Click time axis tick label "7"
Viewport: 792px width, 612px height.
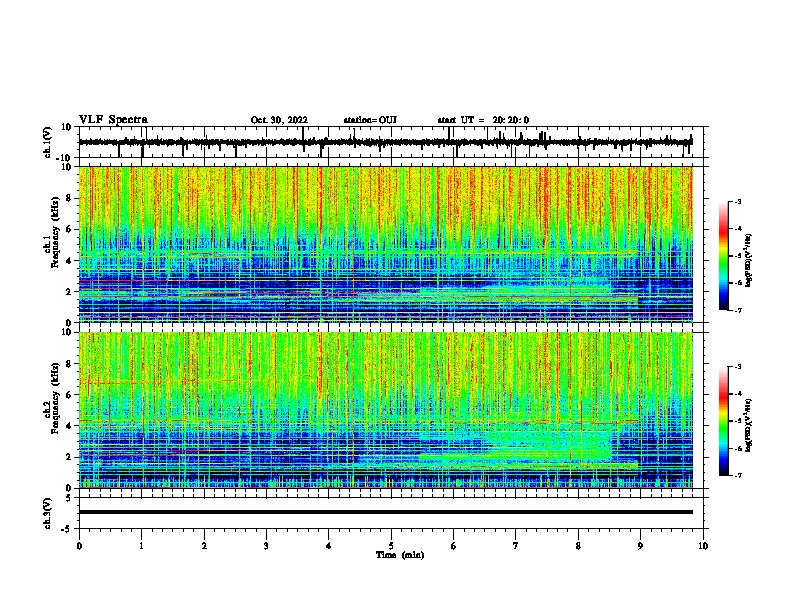[x=516, y=546]
